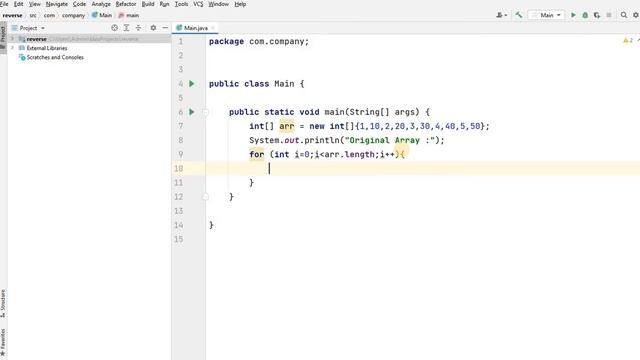Screen dimensions: 640x360
Task: Open the VCS menu
Action: 198,4
